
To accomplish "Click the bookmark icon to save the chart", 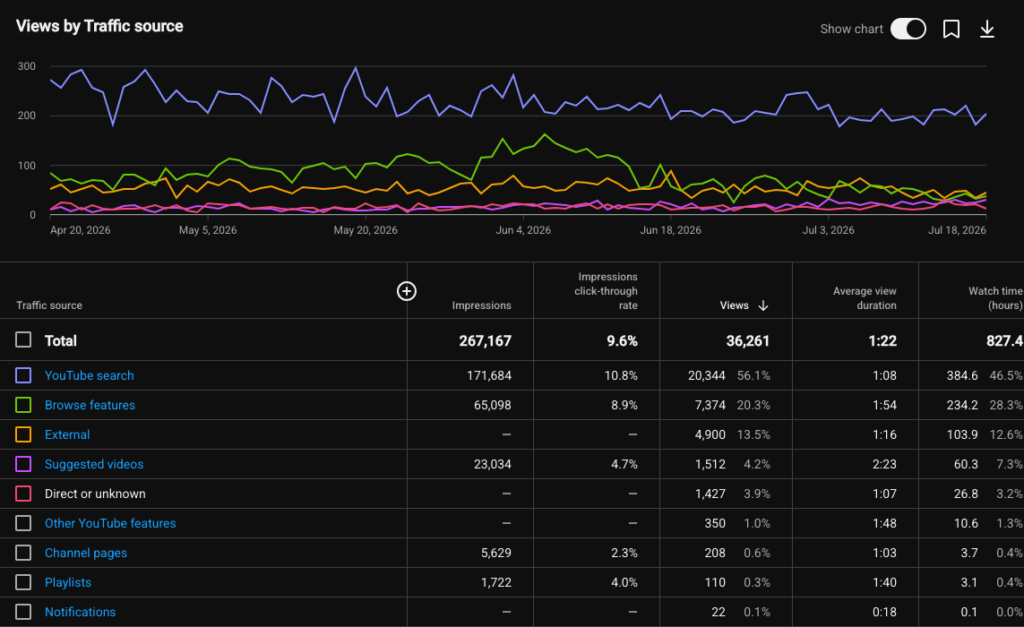I will (x=951, y=29).
